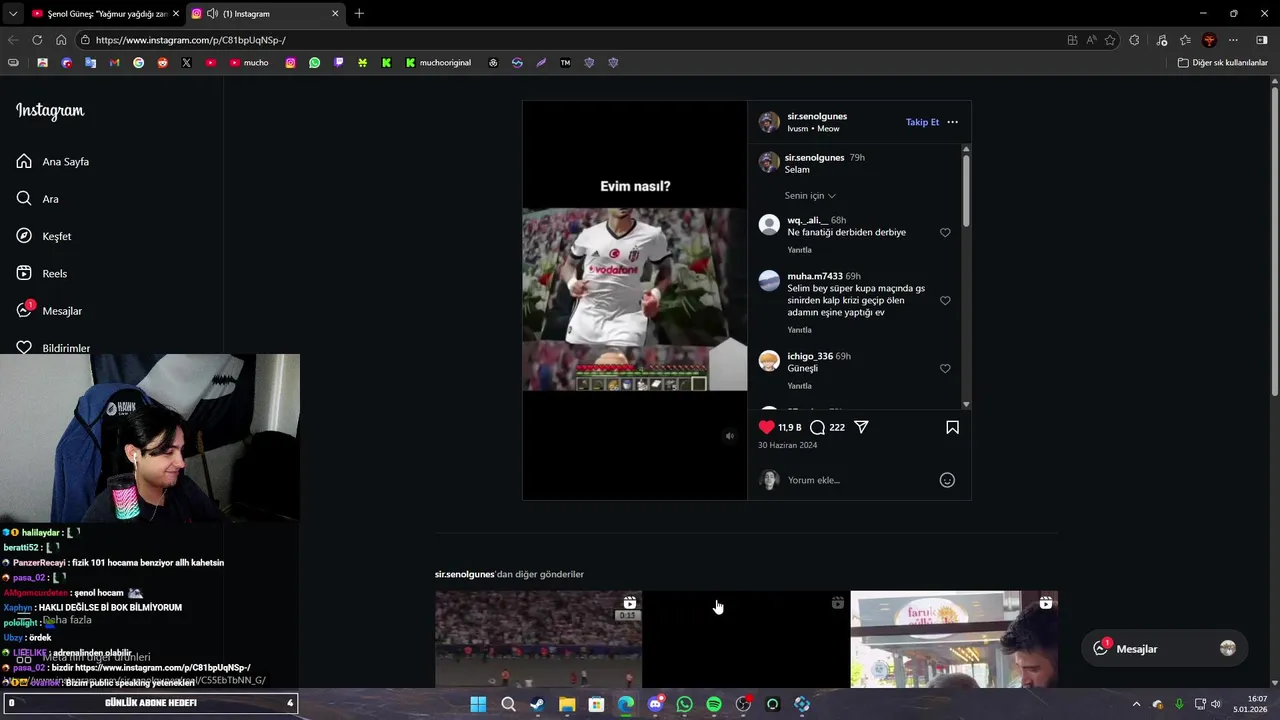Open the emoji picker in the comment box
This screenshot has width=1280, height=720.
tap(947, 480)
